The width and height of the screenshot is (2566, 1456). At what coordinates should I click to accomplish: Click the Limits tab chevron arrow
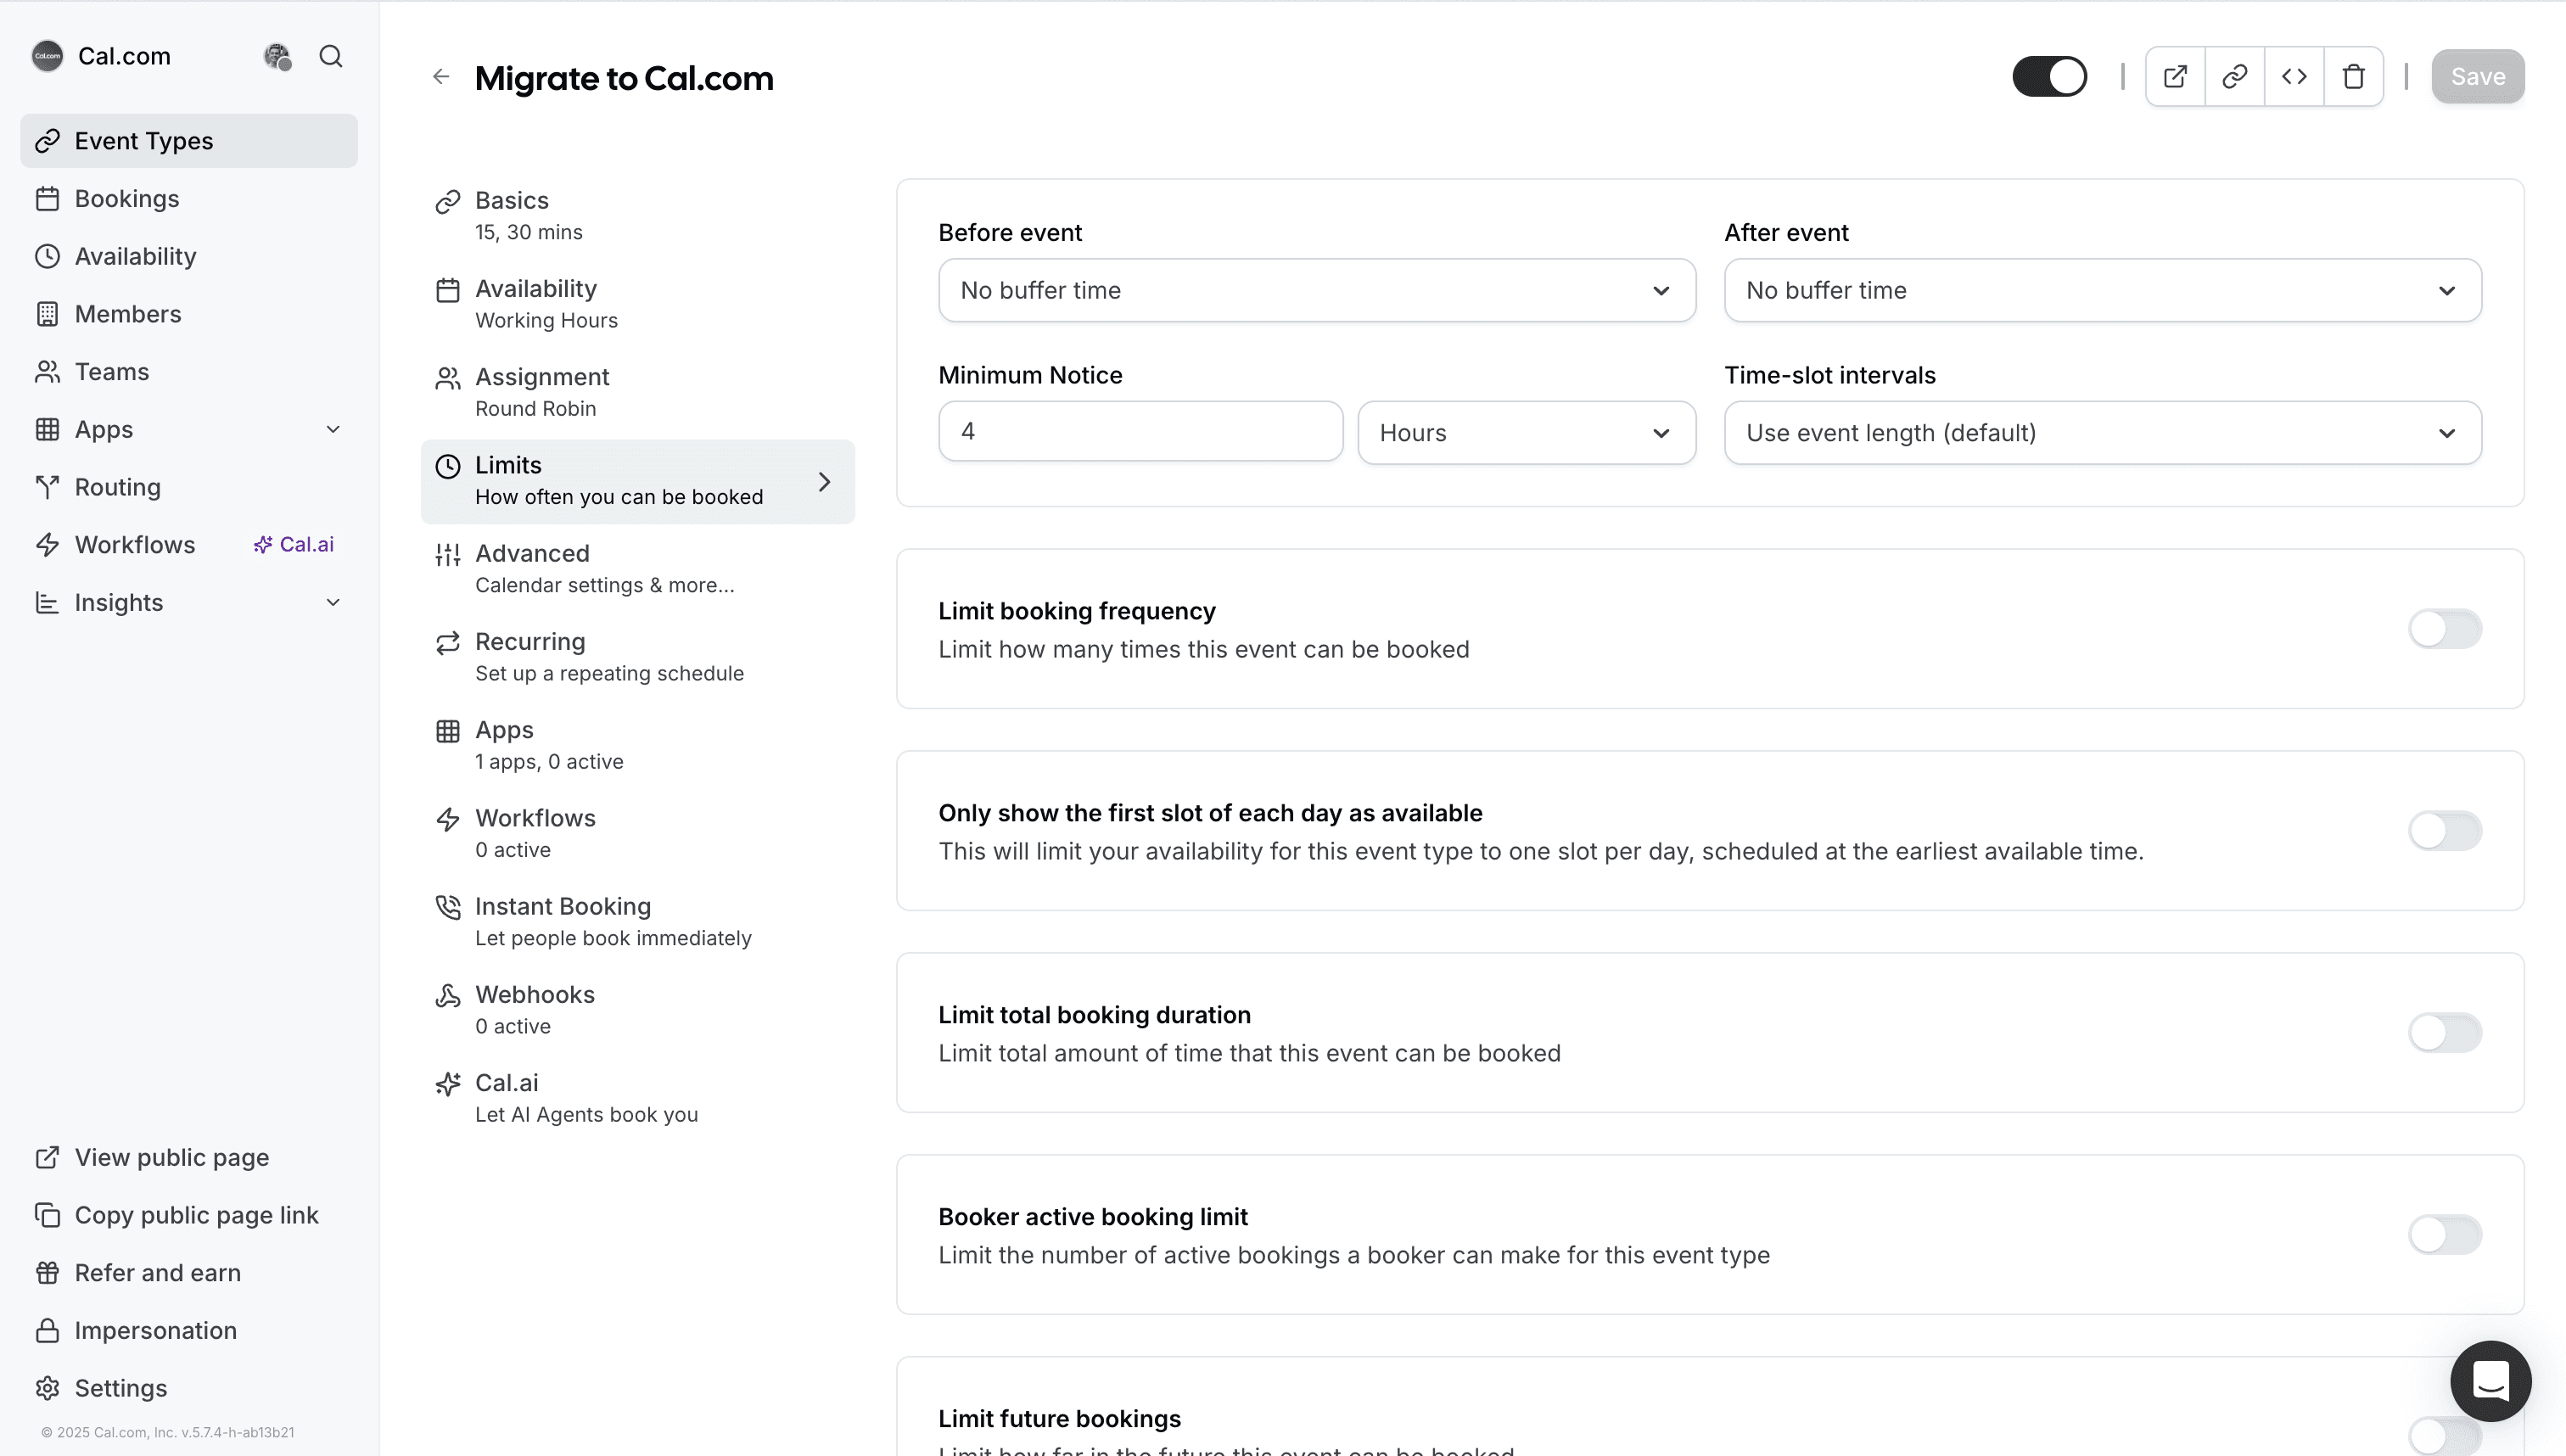coord(824,482)
